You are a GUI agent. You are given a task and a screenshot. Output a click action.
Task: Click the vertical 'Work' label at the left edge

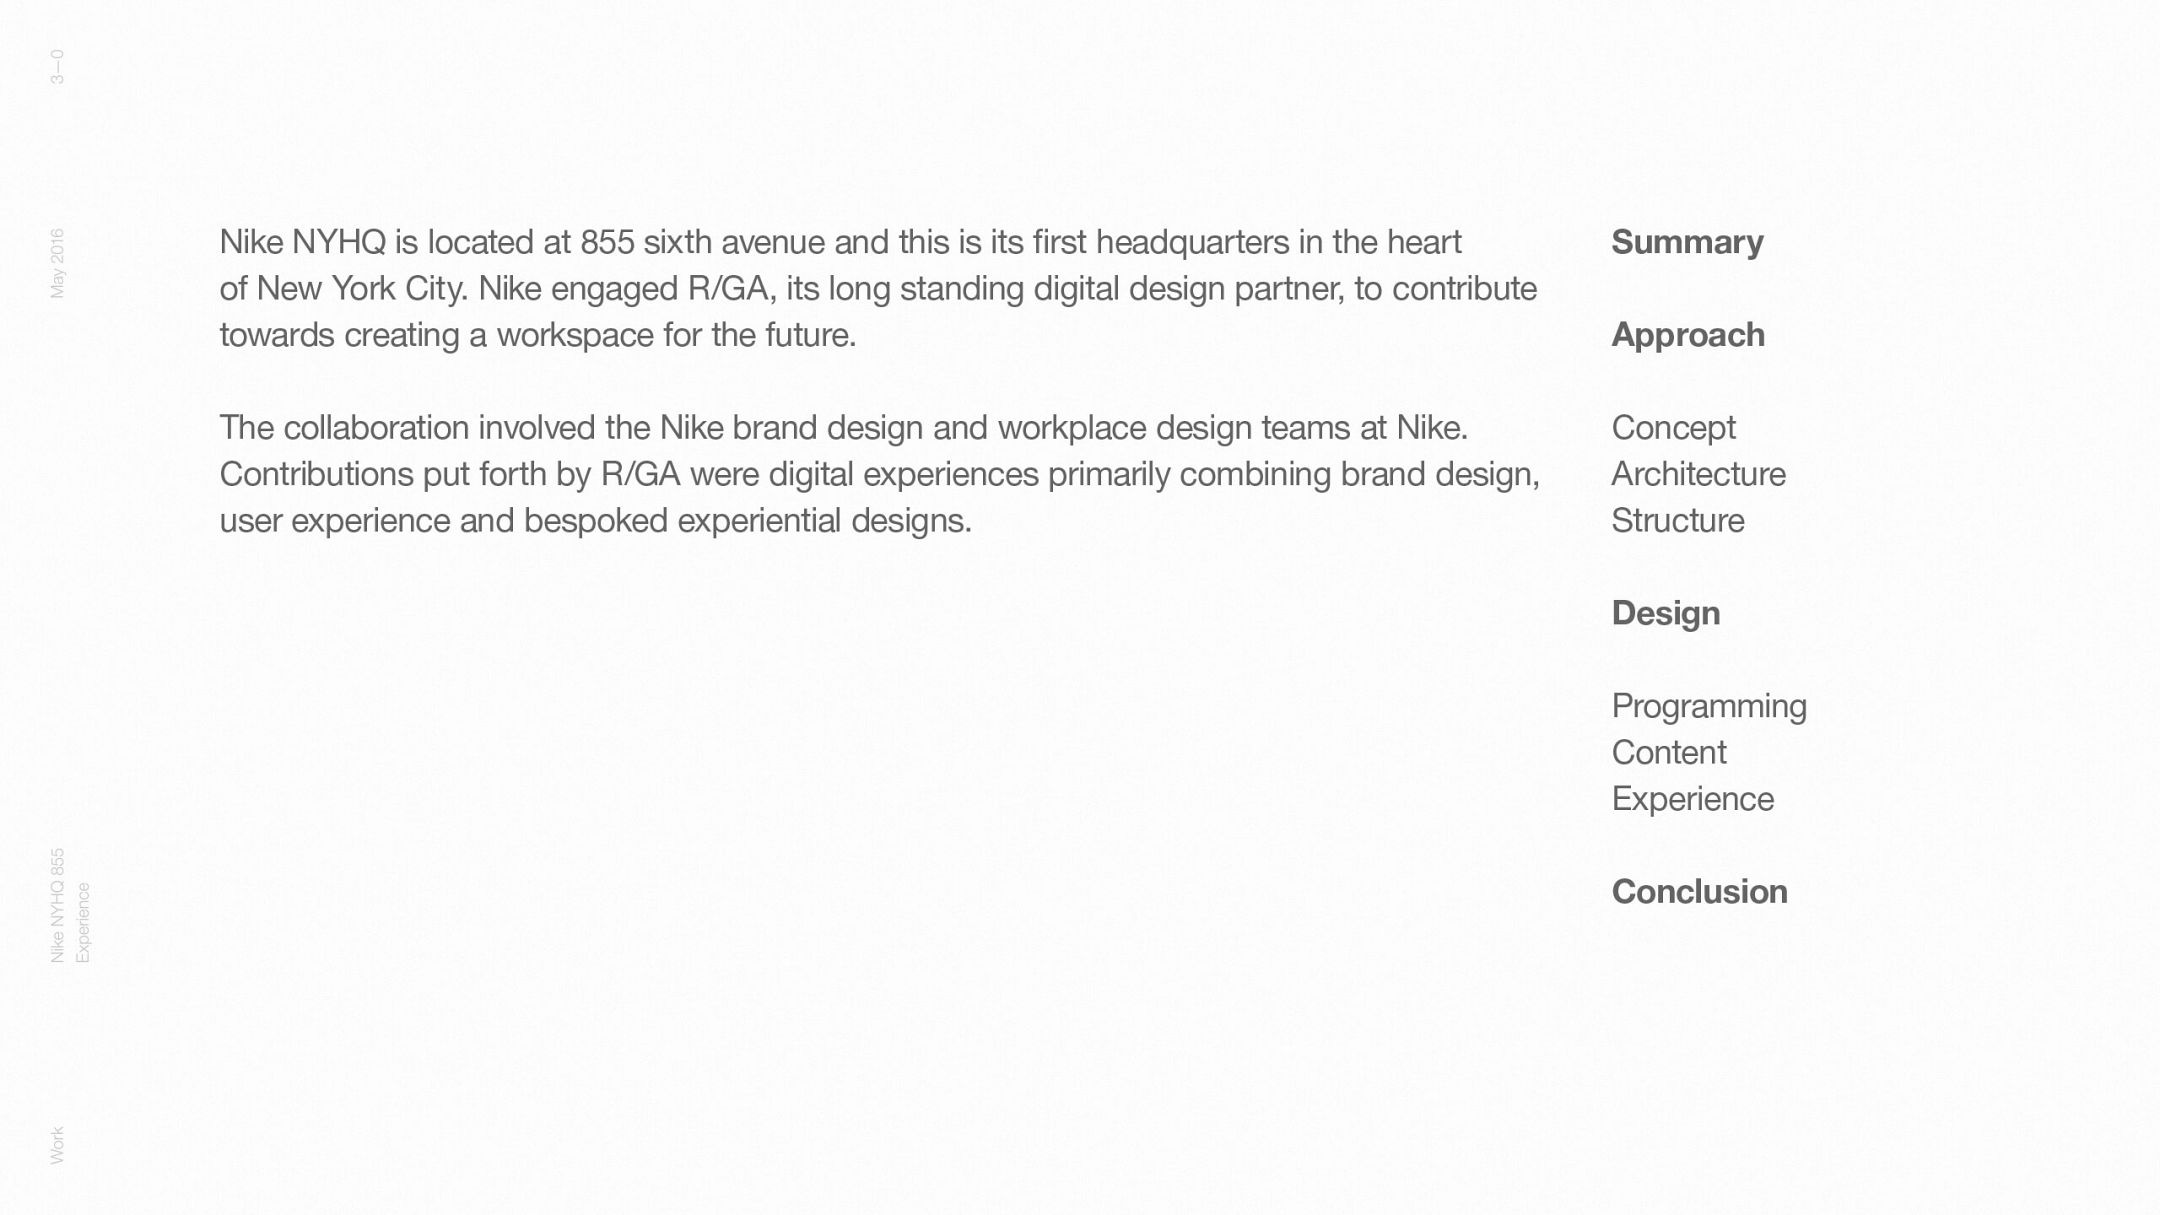point(57,1145)
